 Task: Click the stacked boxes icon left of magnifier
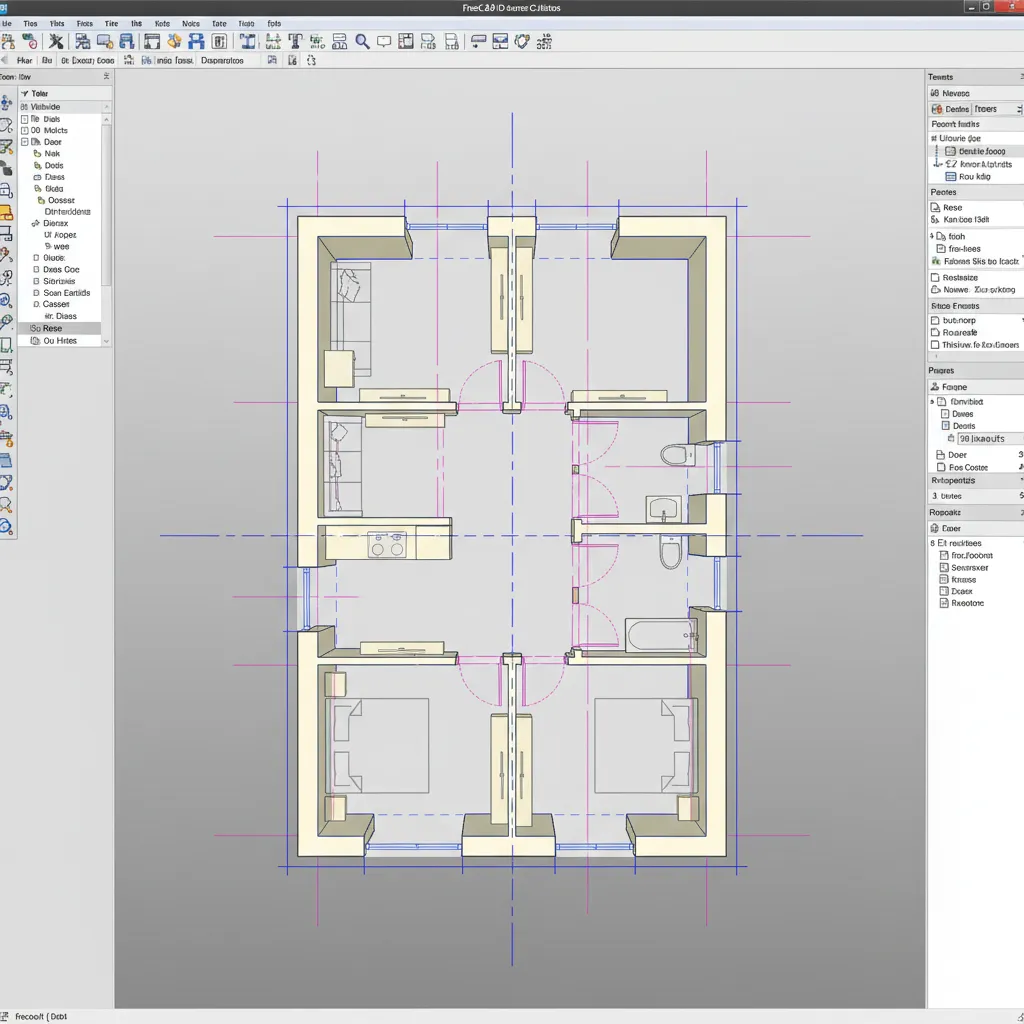tap(340, 42)
